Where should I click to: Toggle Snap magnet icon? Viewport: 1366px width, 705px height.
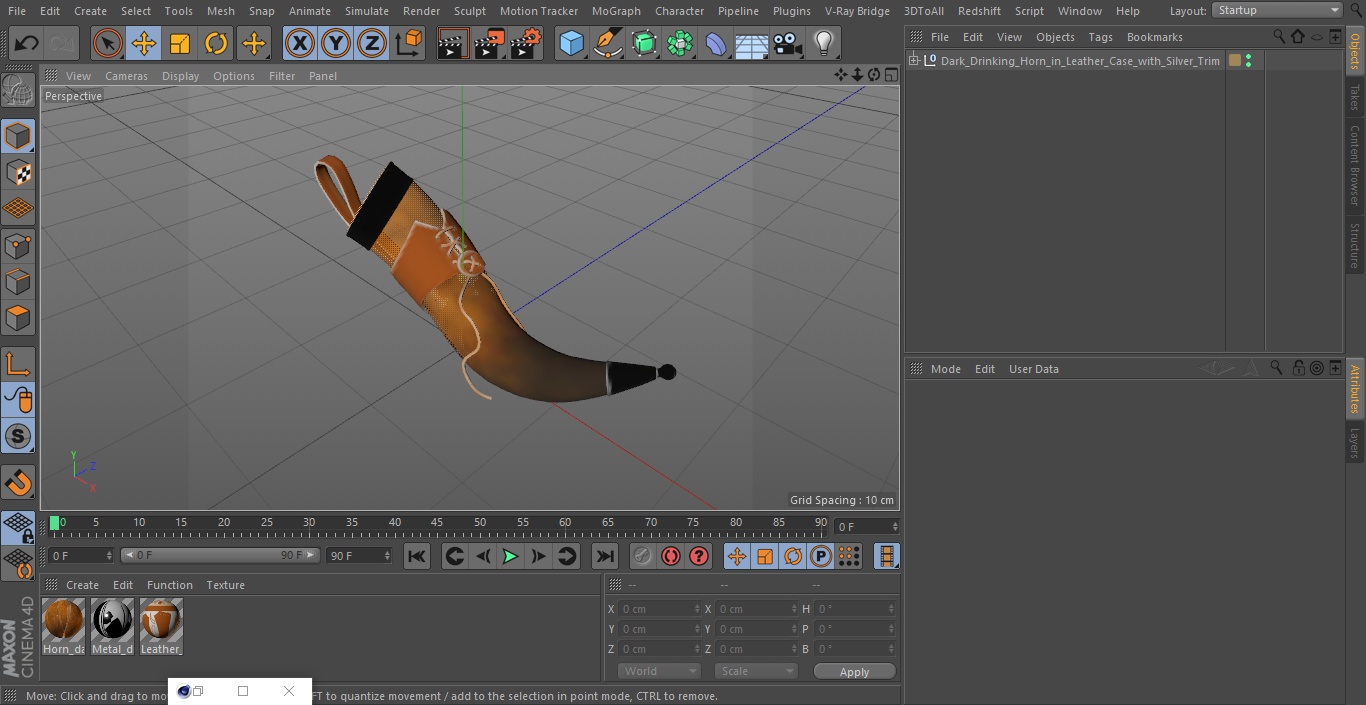tap(18, 482)
